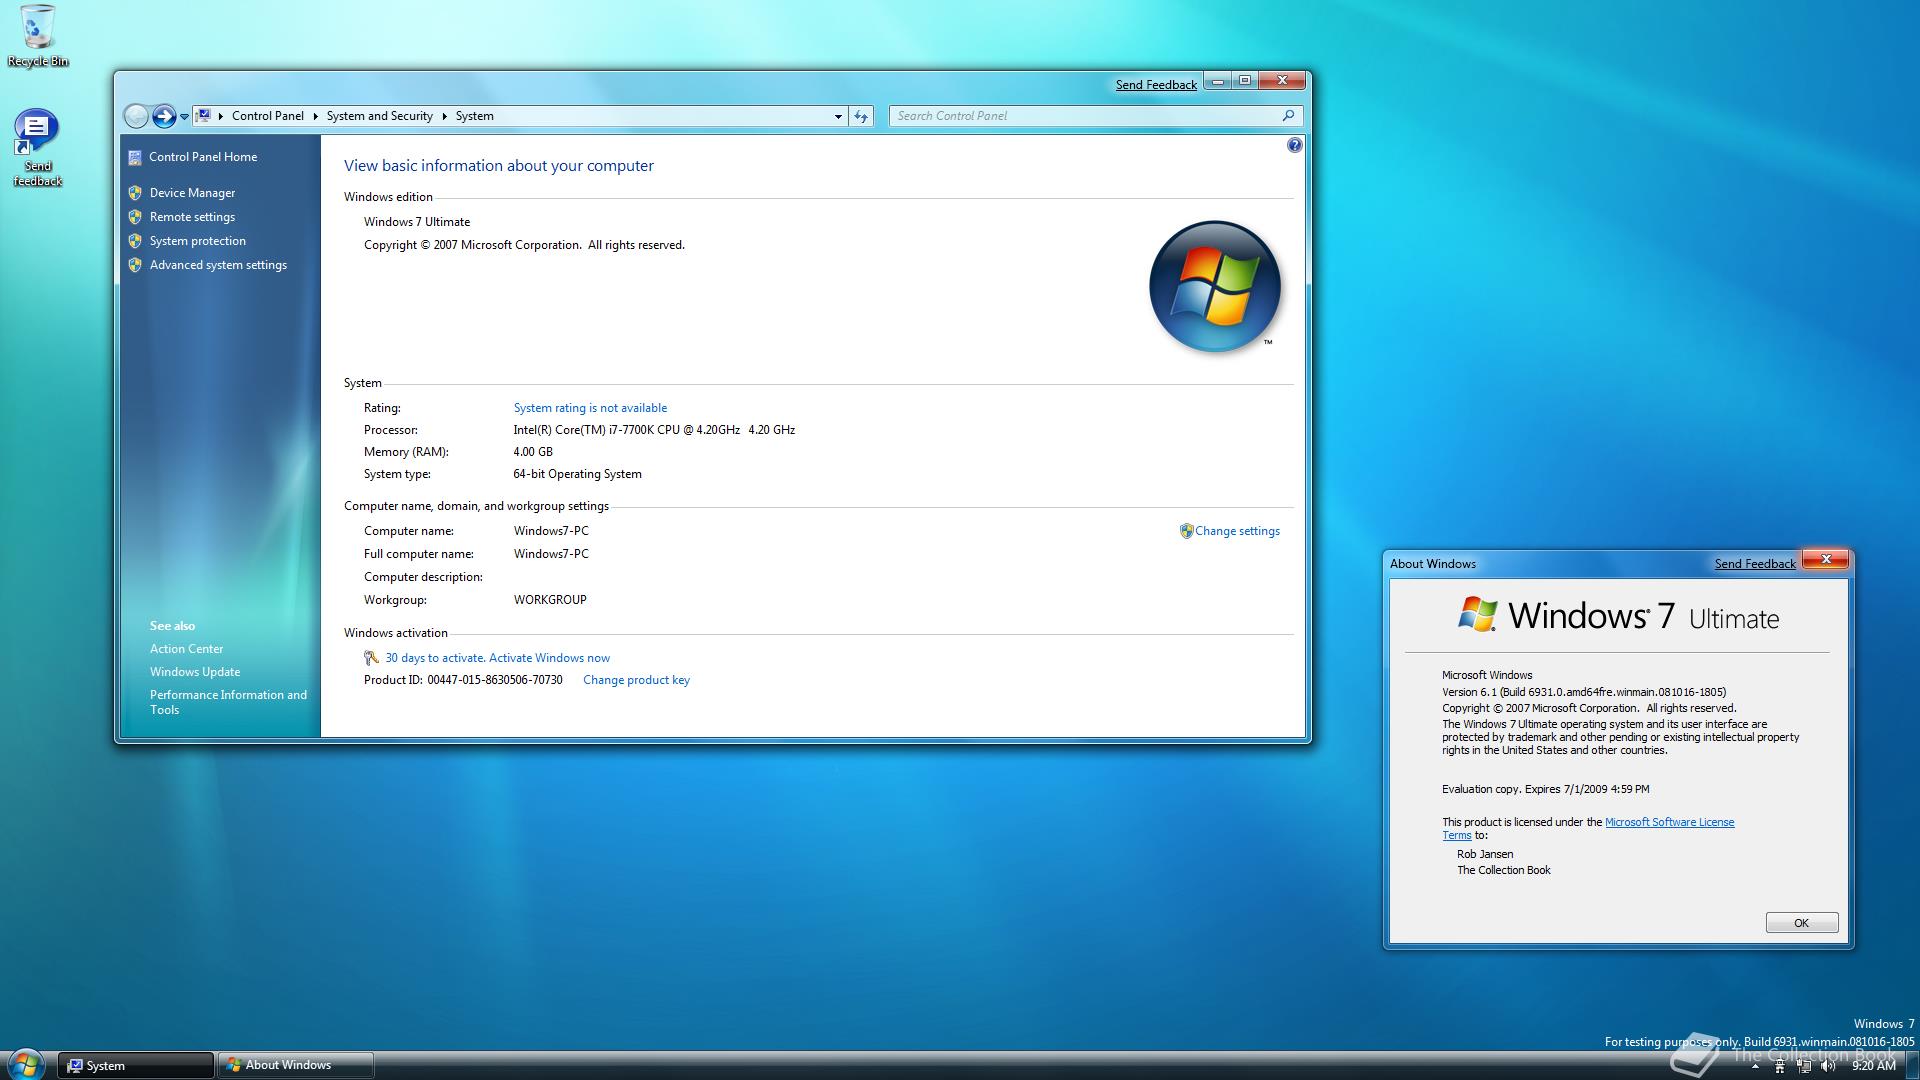Switch to About Windows taskbar button

[296, 1066]
